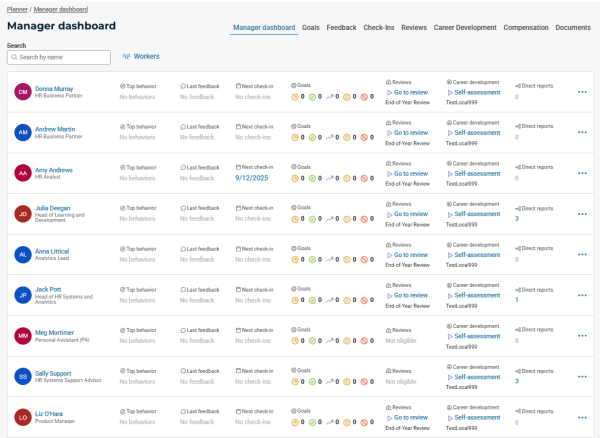Open Amy Andrews' 9/12/2025 check-in date
This screenshot has width=600, height=438.
tap(254, 177)
